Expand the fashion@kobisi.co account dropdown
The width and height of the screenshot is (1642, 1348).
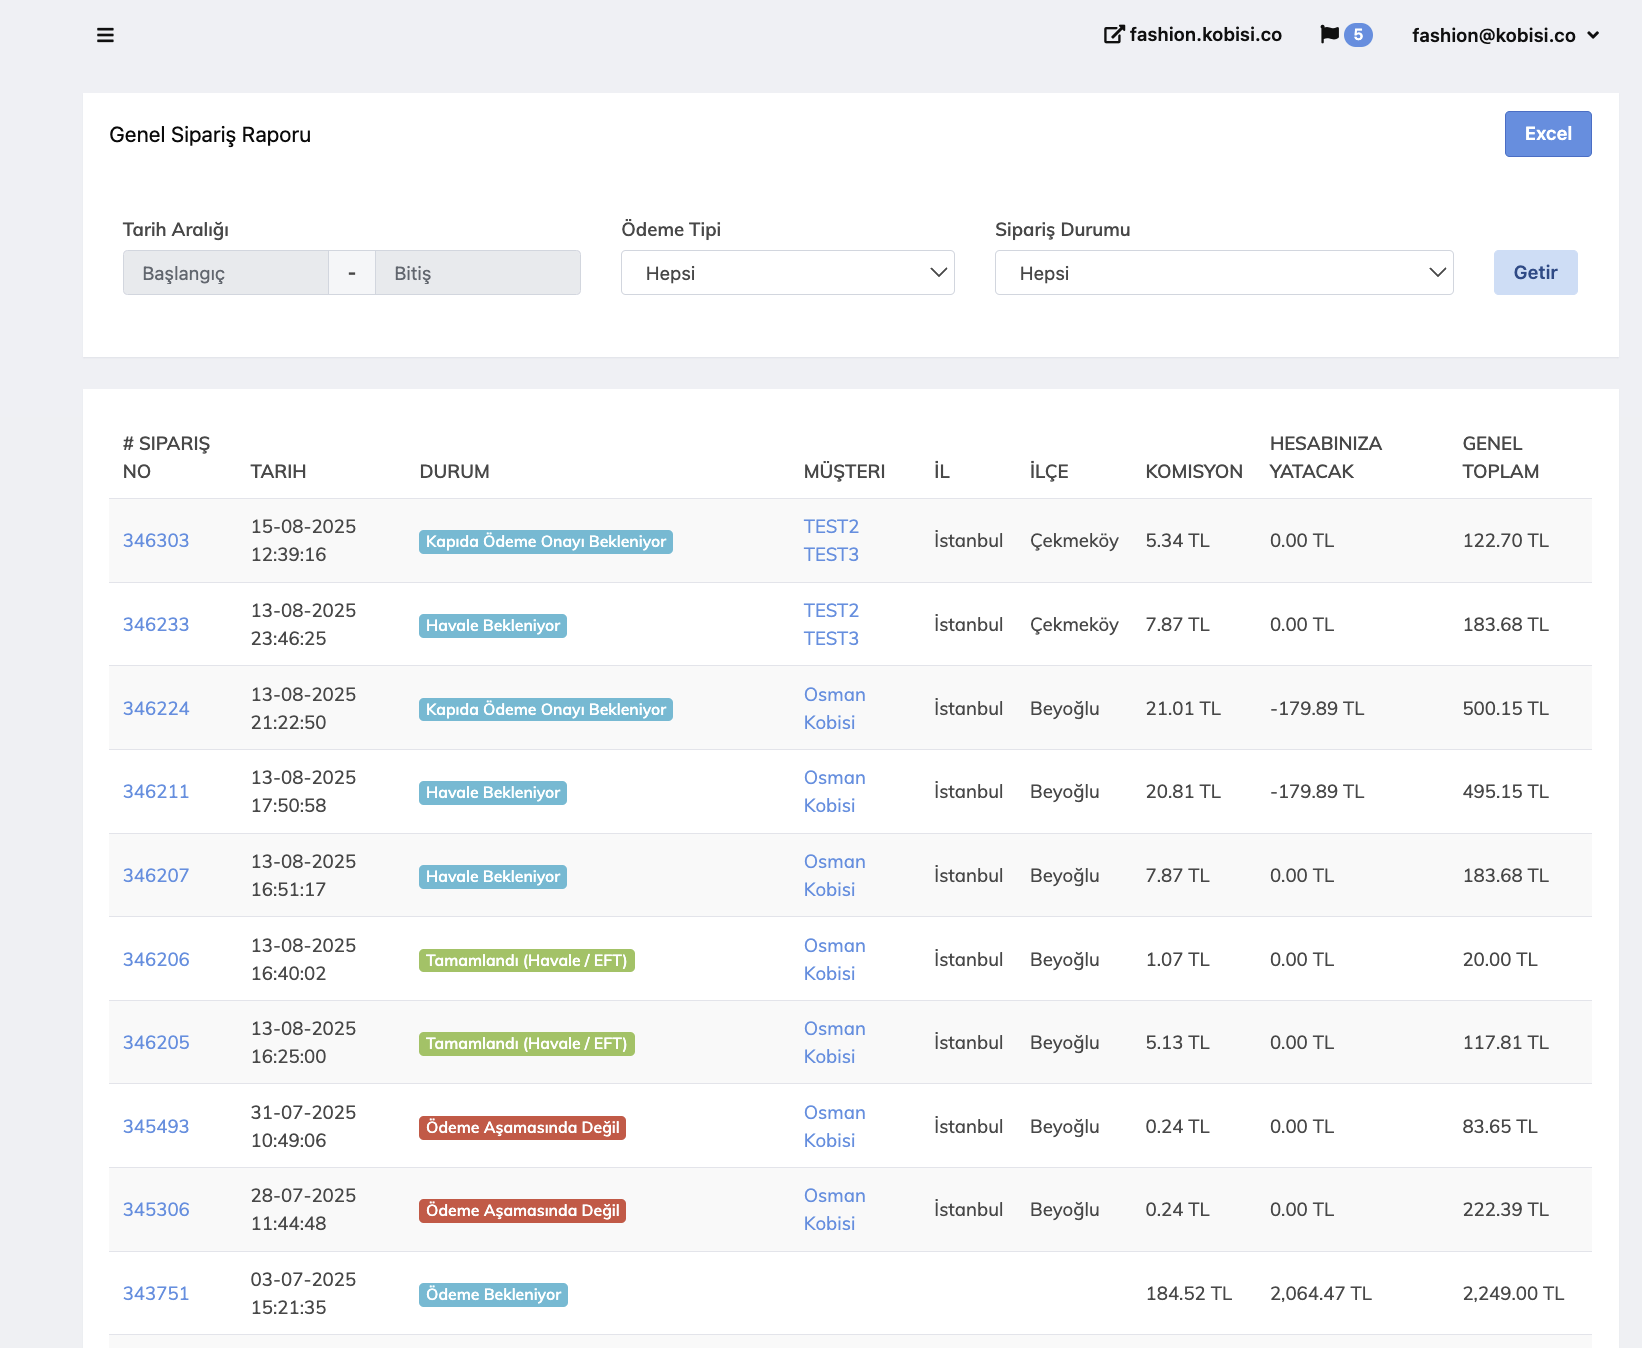1505,35
